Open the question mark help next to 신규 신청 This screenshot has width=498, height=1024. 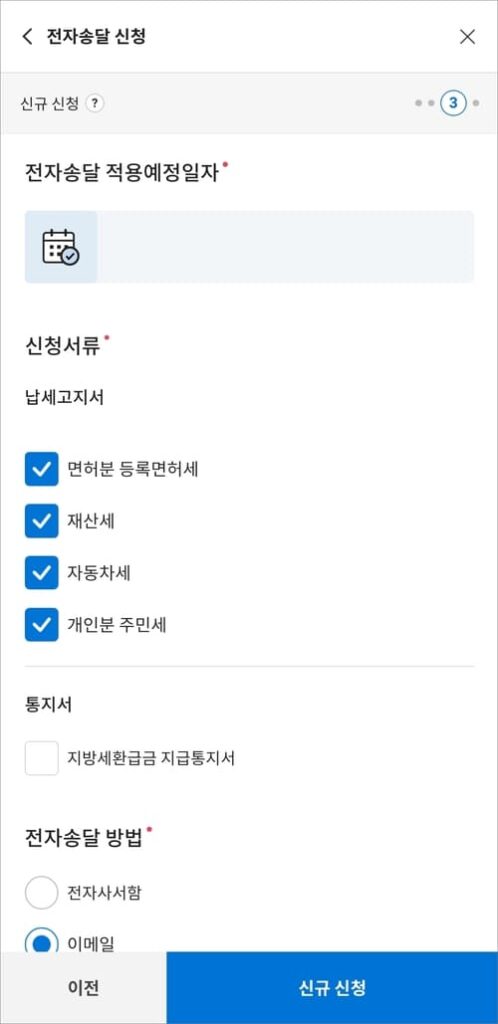[95, 103]
